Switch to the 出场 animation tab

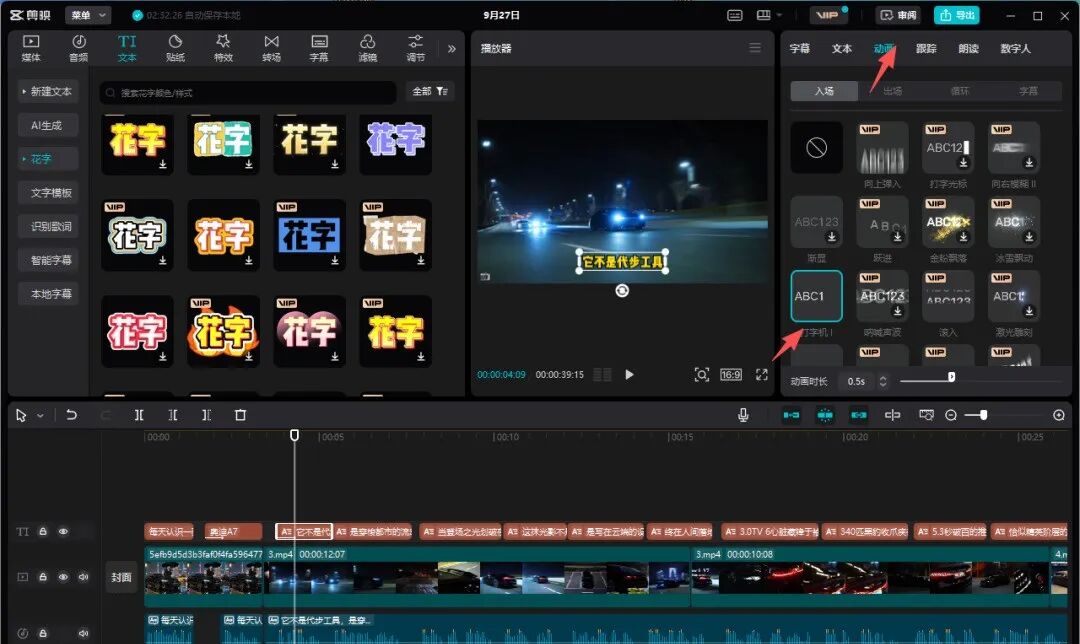(892, 91)
